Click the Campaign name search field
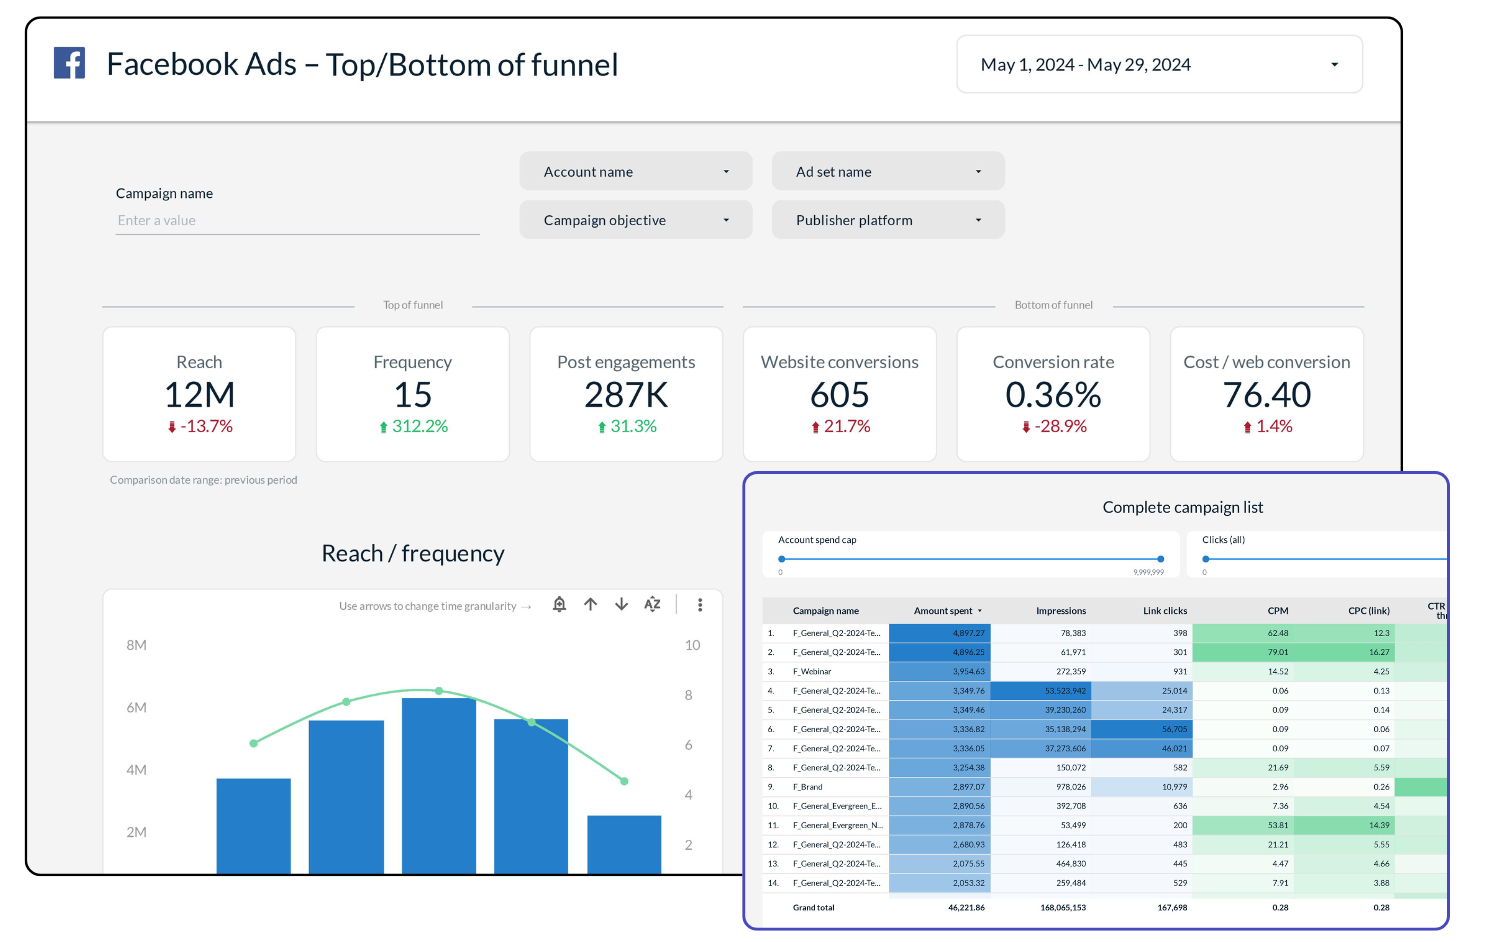 (x=297, y=221)
